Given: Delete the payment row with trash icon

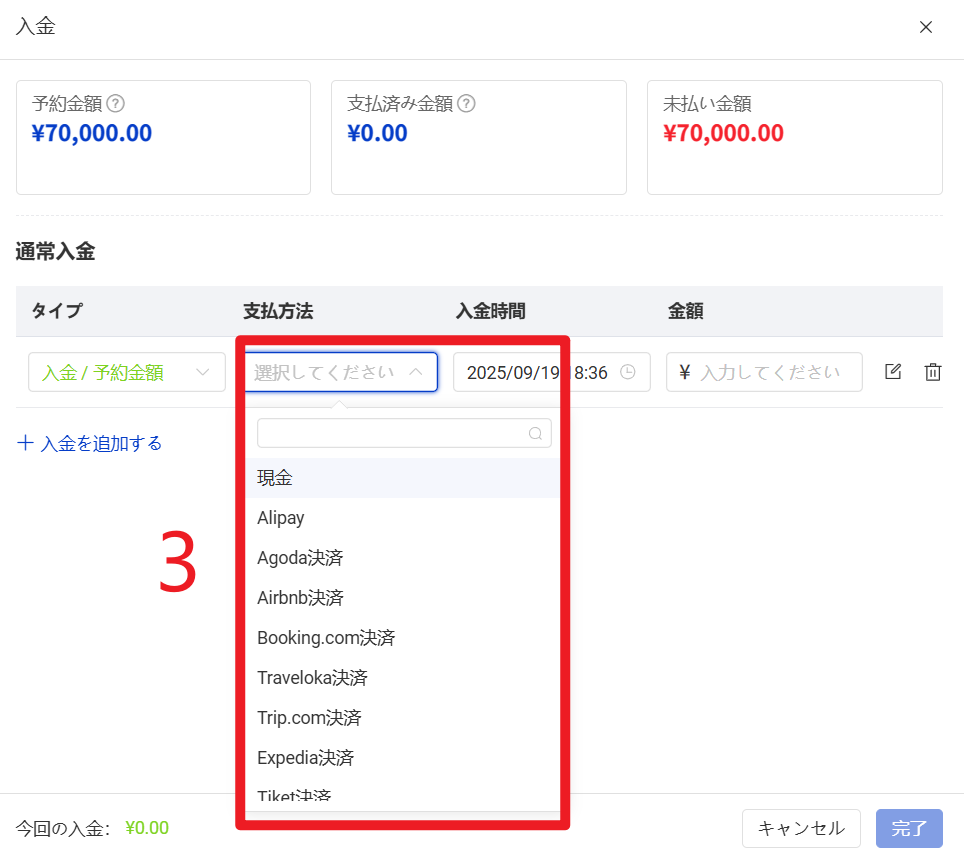Looking at the screenshot, I should [x=932, y=372].
